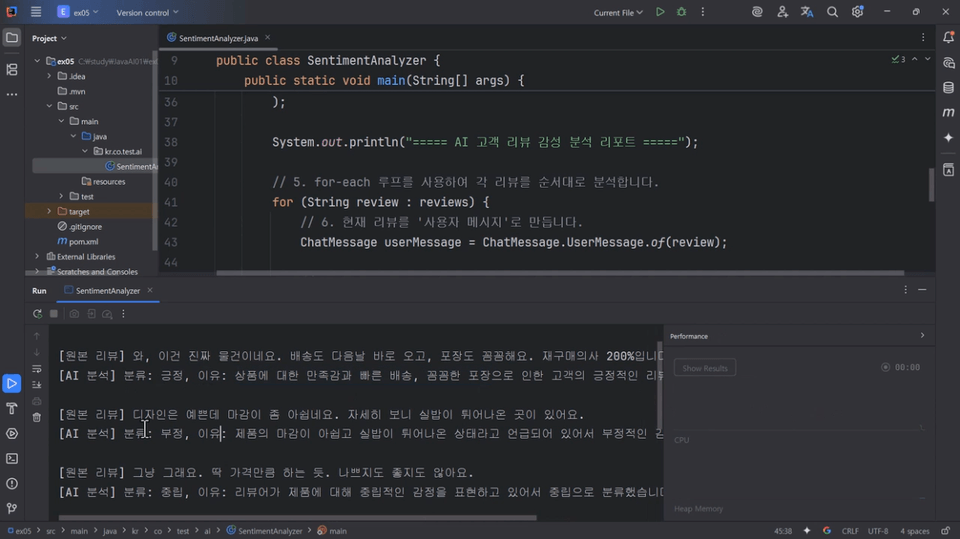Open the Services tool window

(12, 434)
